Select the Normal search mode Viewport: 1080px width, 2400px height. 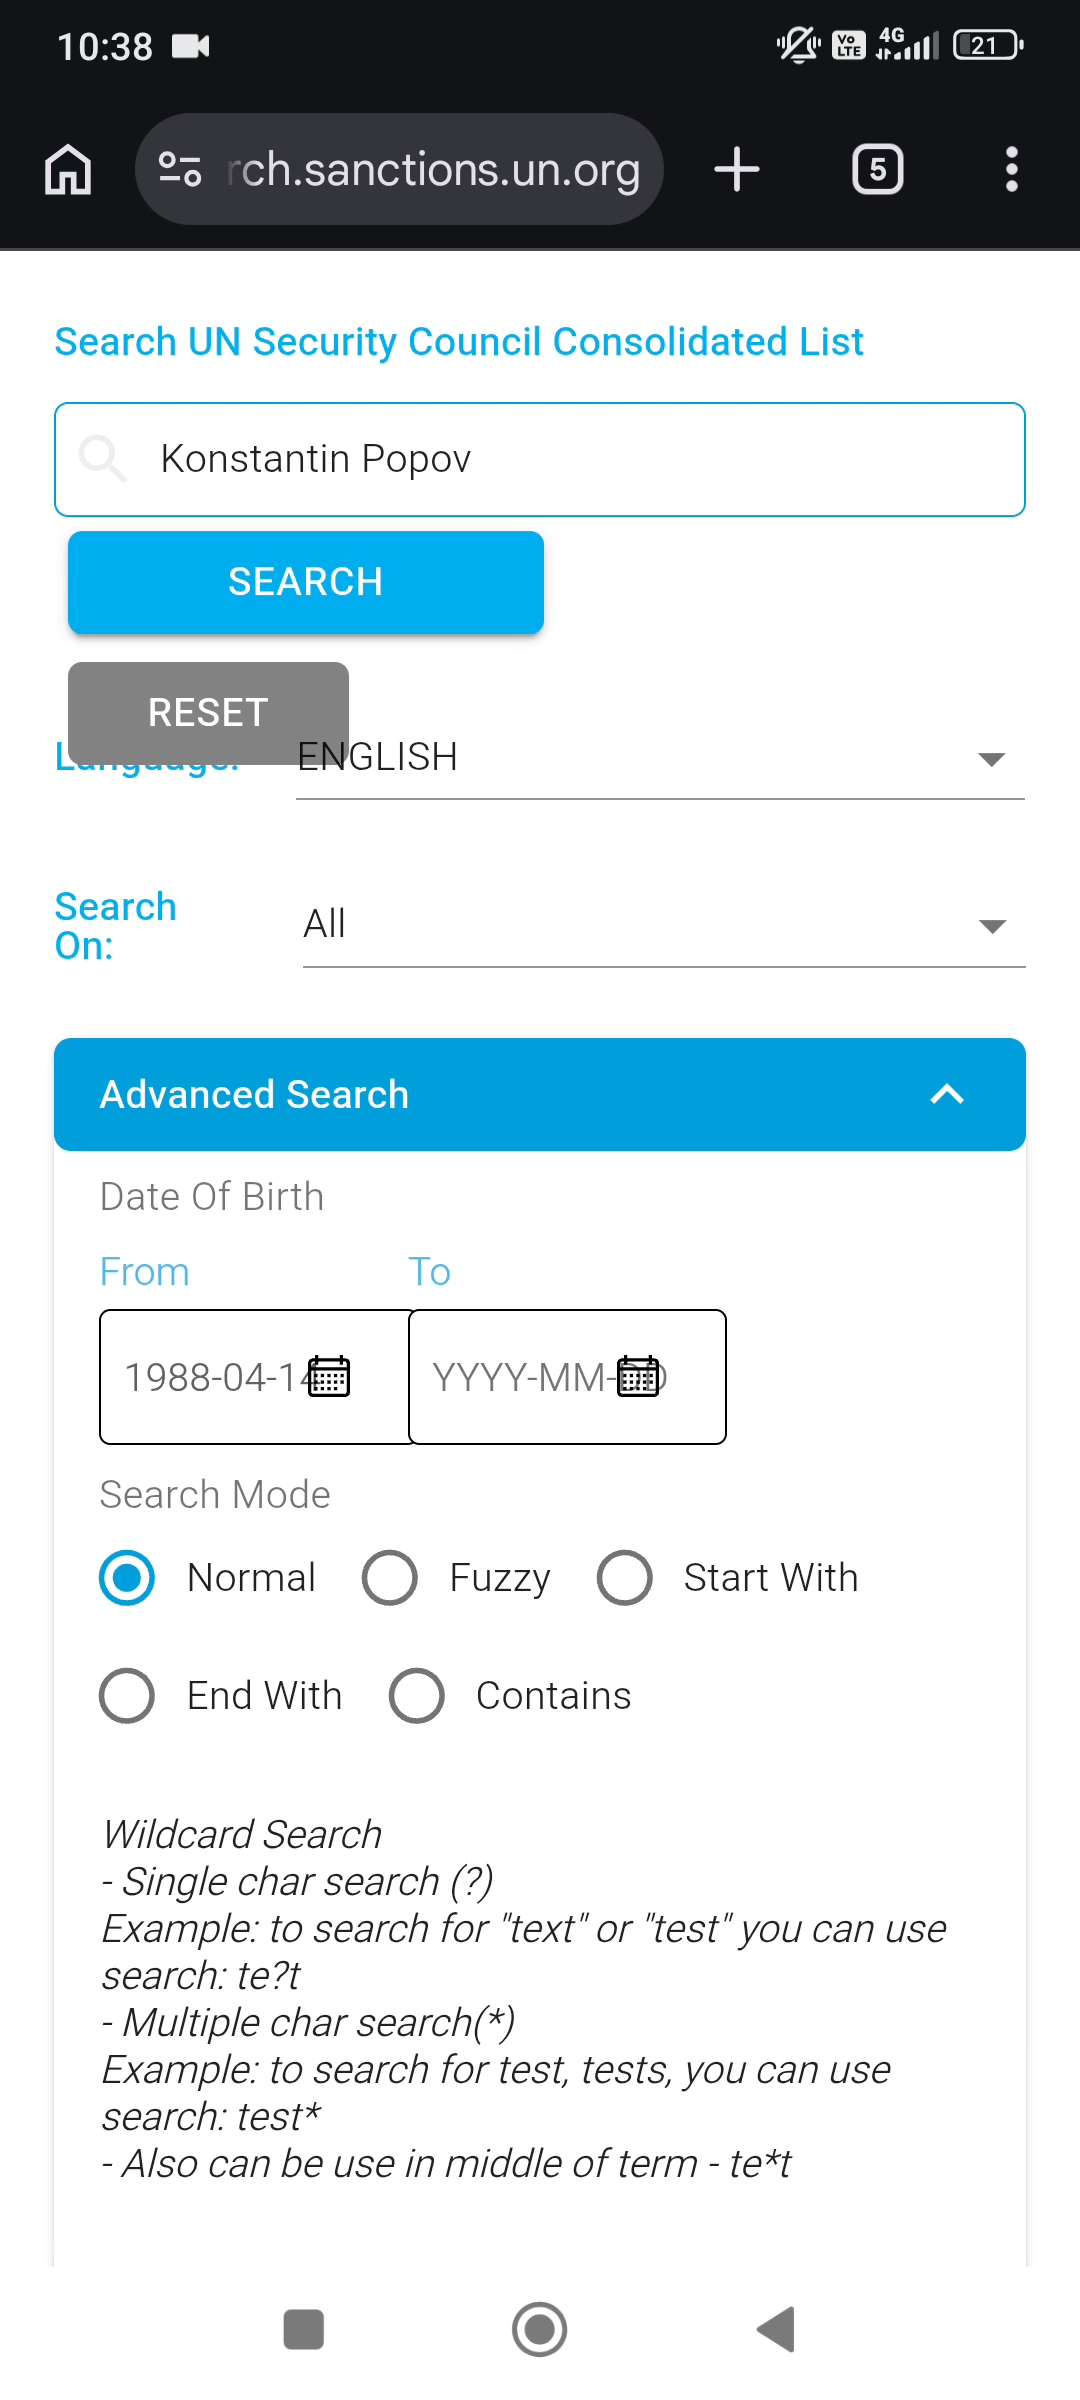(x=127, y=1578)
